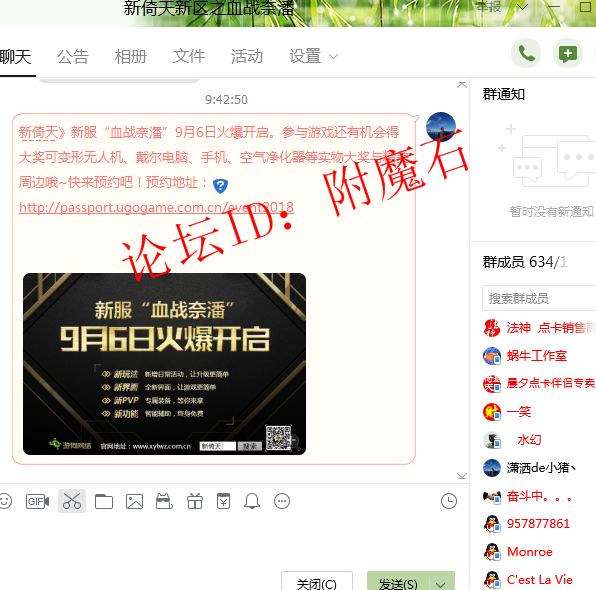Image resolution: width=596 pixels, height=590 pixels.
Task: Click the send file folder icon
Action: [104, 501]
